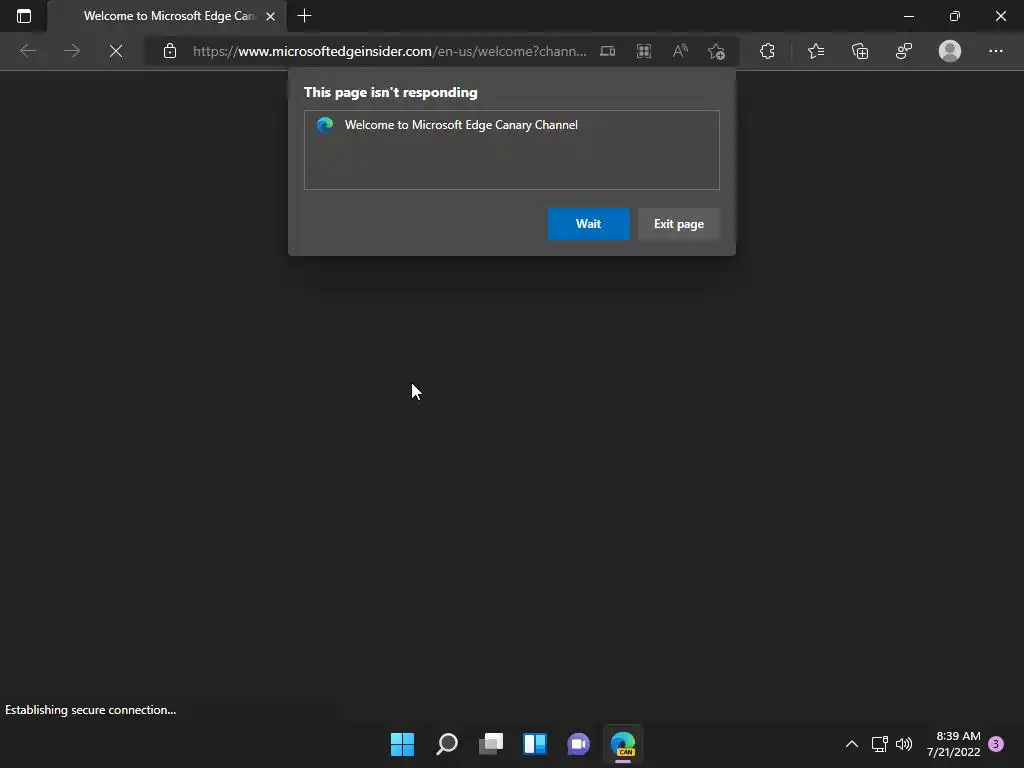Open notification badge showing 3

click(996, 744)
